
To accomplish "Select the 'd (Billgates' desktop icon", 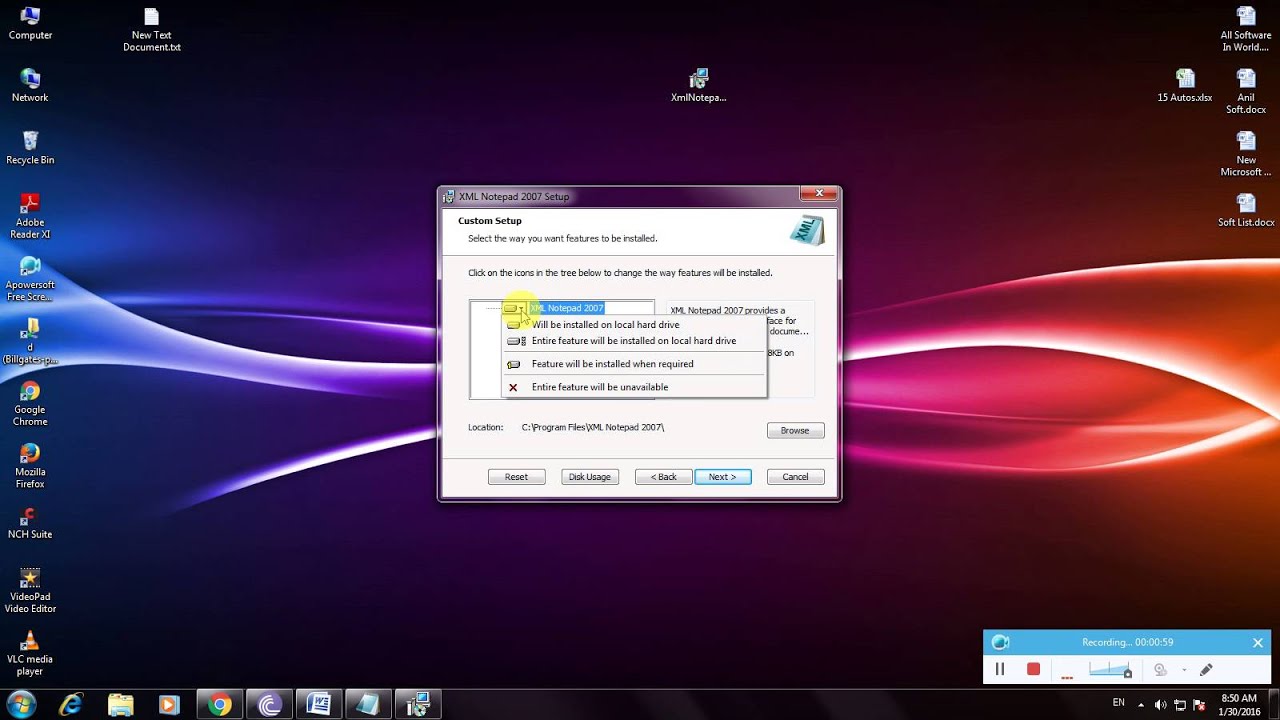I will [30, 340].
